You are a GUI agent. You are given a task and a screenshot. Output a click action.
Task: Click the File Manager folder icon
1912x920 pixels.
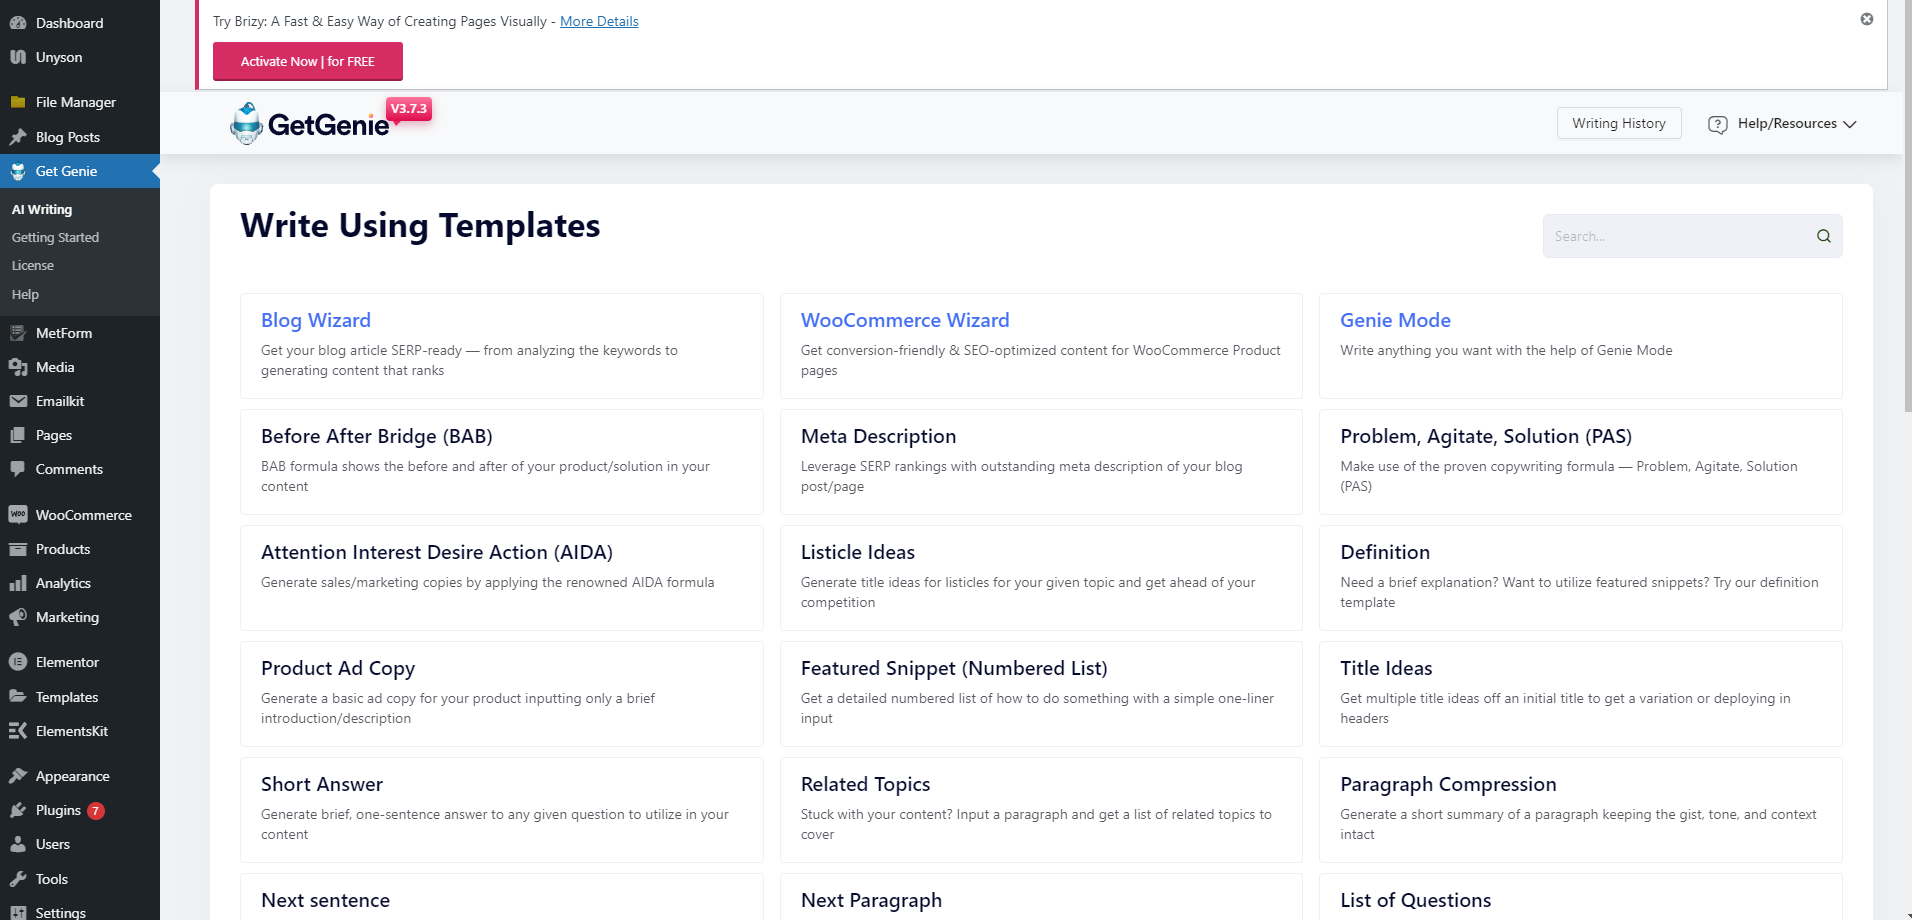pyautogui.click(x=18, y=102)
